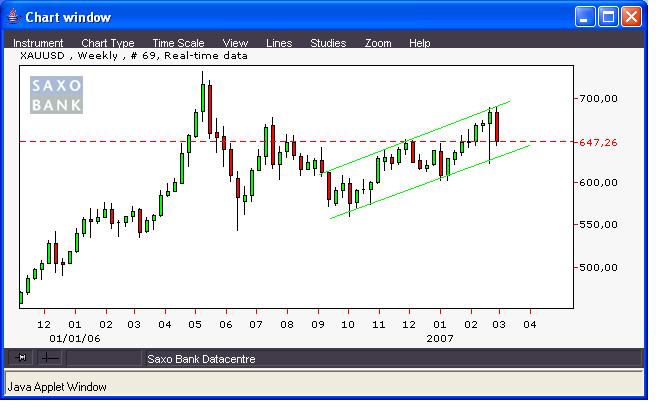Click the Saxo Bank logo on the chart
The width and height of the screenshot is (658, 410).
(57, 95)
